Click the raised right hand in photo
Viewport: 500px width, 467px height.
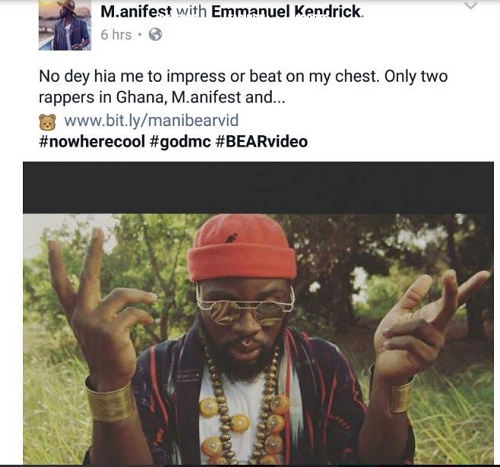(432, 328)
